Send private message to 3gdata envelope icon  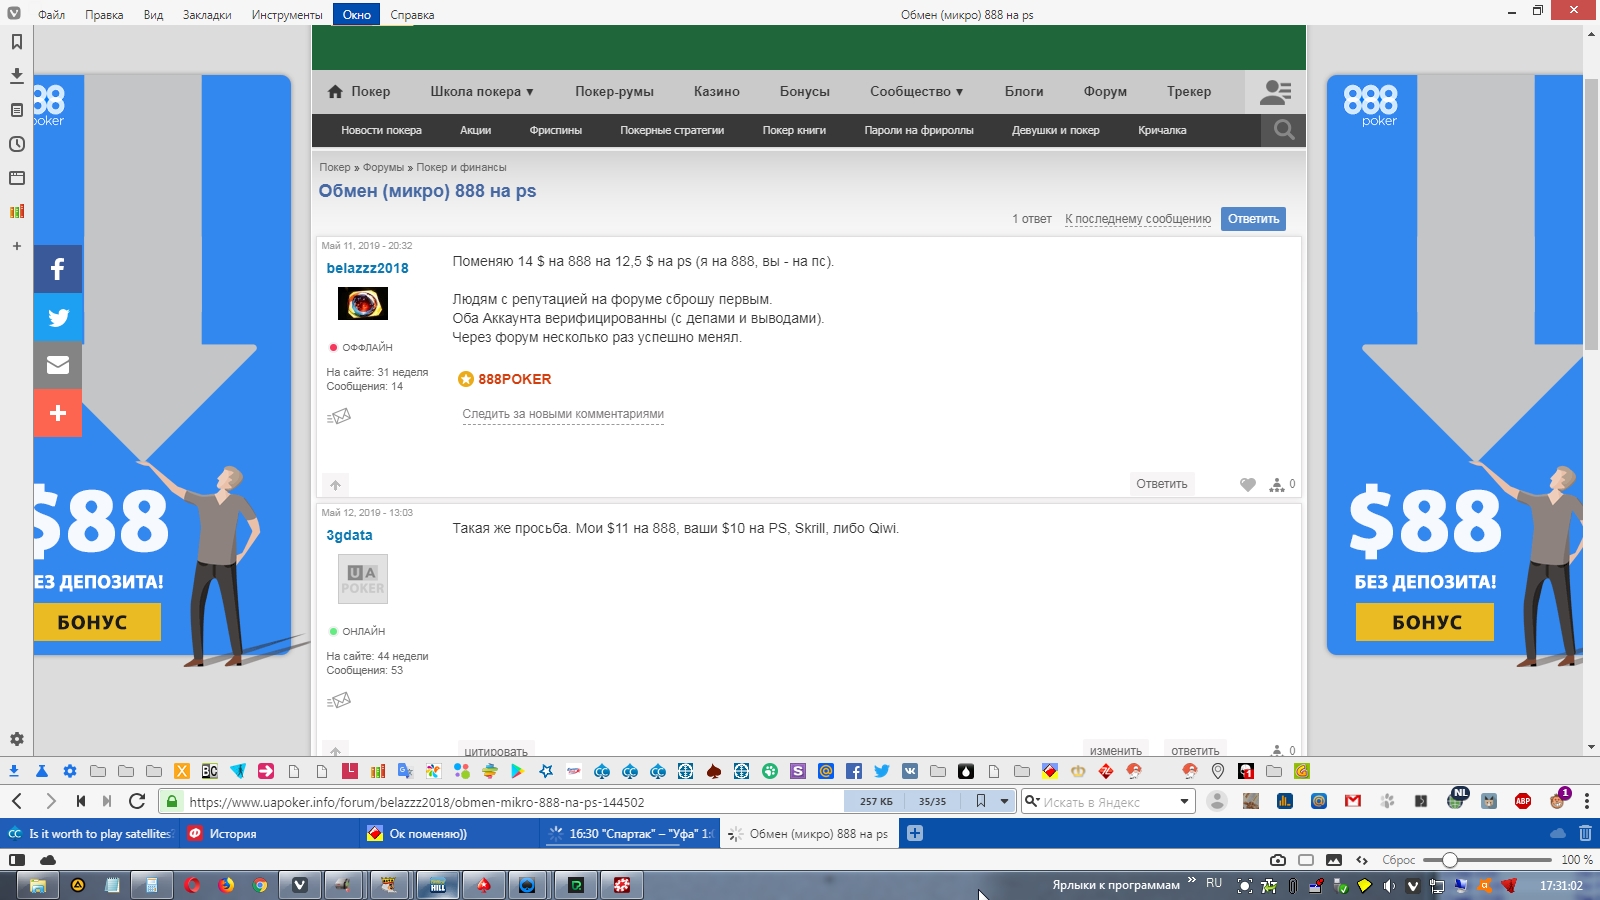point(339,700)
